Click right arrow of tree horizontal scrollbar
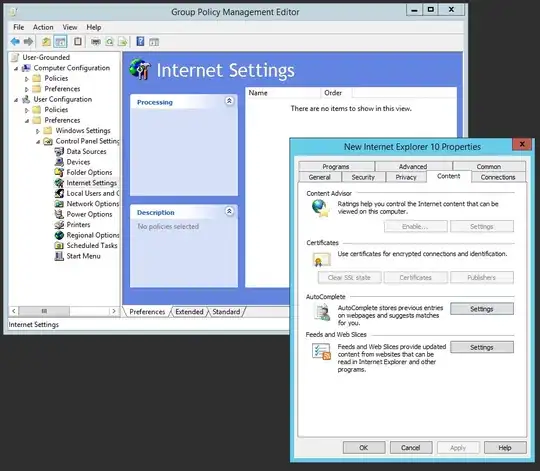The image size is (540, 471). [x=114, y=311]
